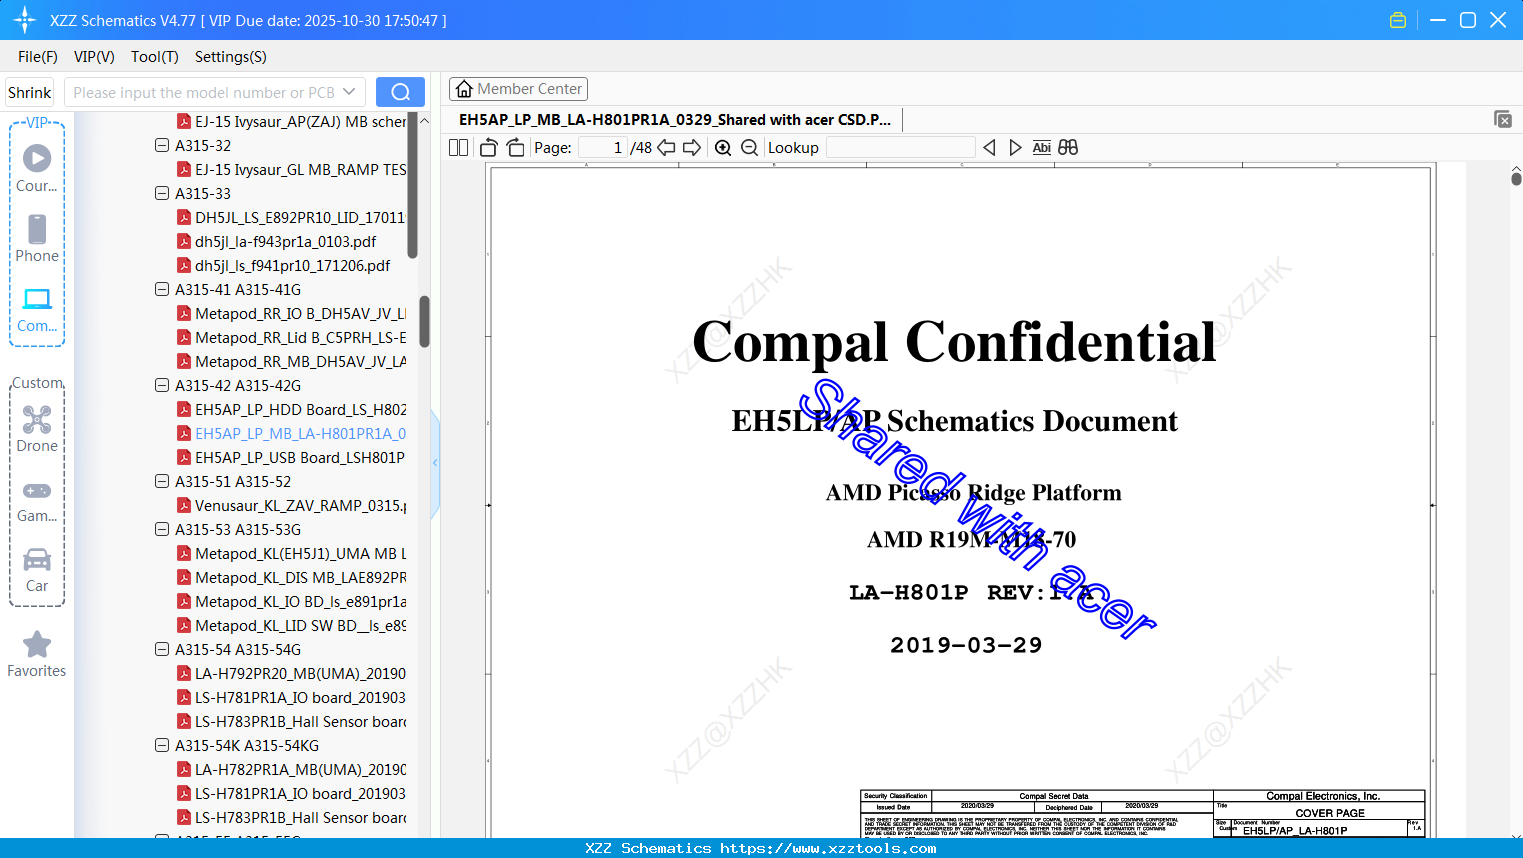This screenshot has height=858, width=1523.
Task: Open the Tool(T) menu
Action: tap(155, 57)
